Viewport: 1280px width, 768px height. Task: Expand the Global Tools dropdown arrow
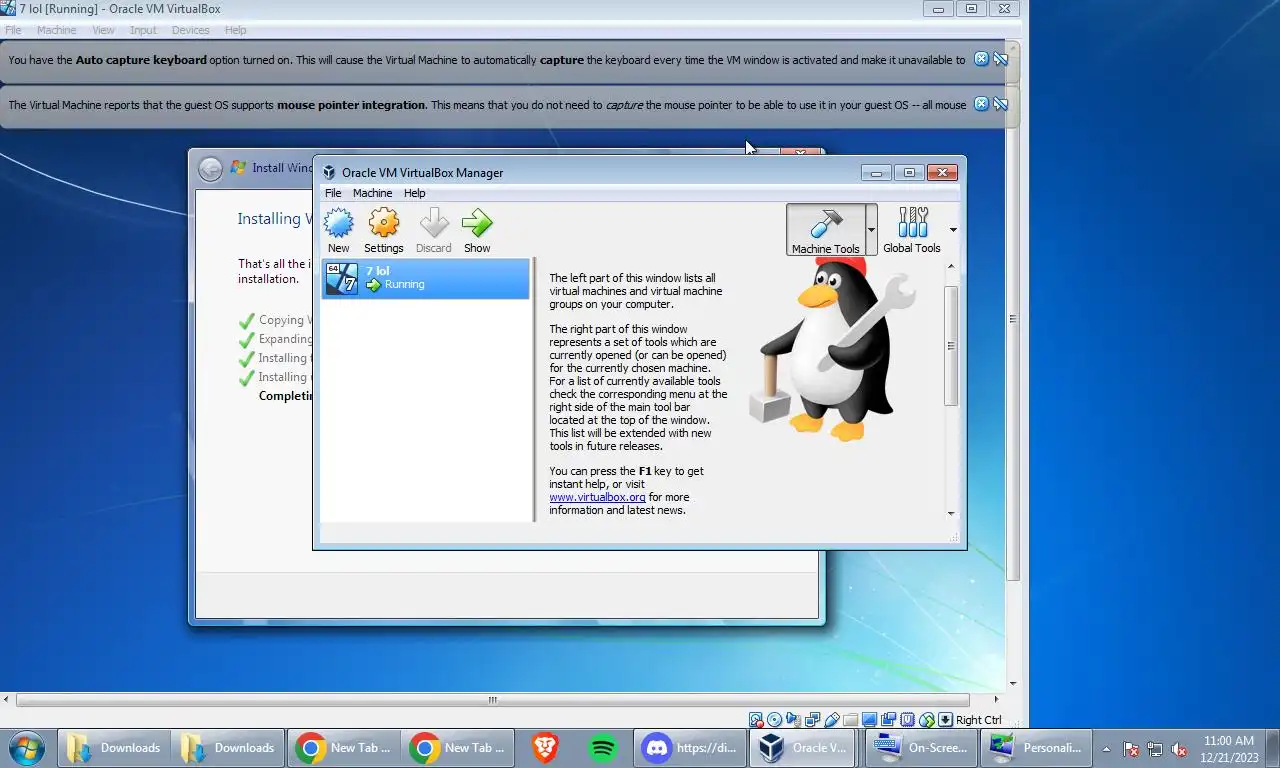click(x=953, y=230)
